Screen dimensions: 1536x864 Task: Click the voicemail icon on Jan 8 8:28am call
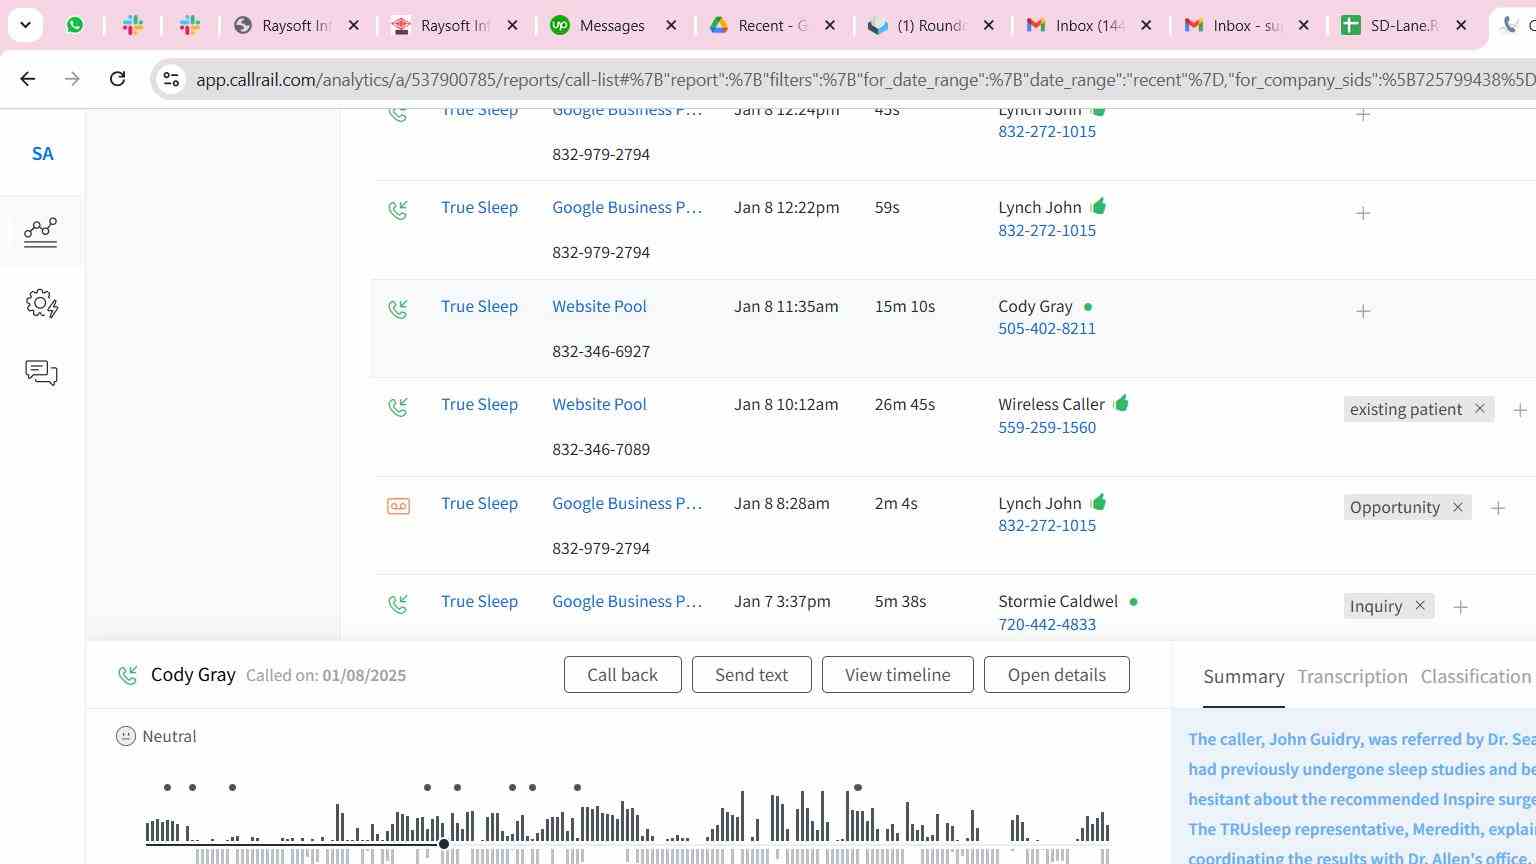coord(398,506)
